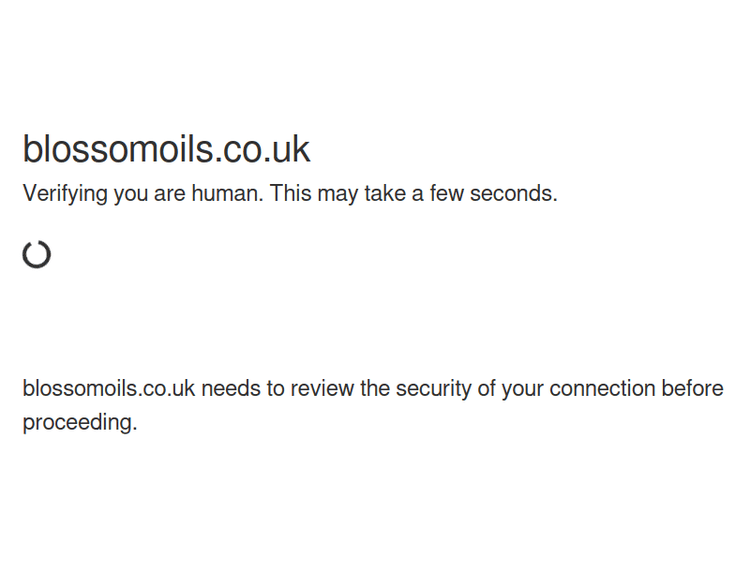
Task: Click the word "connection" in the paragraph
Action: 602,388
